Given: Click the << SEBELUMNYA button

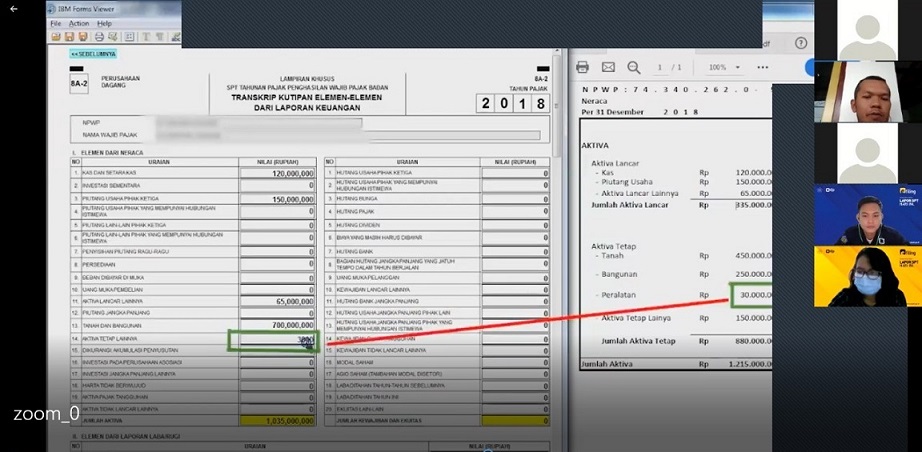Looking at the screenshot, I should [93, 54].
